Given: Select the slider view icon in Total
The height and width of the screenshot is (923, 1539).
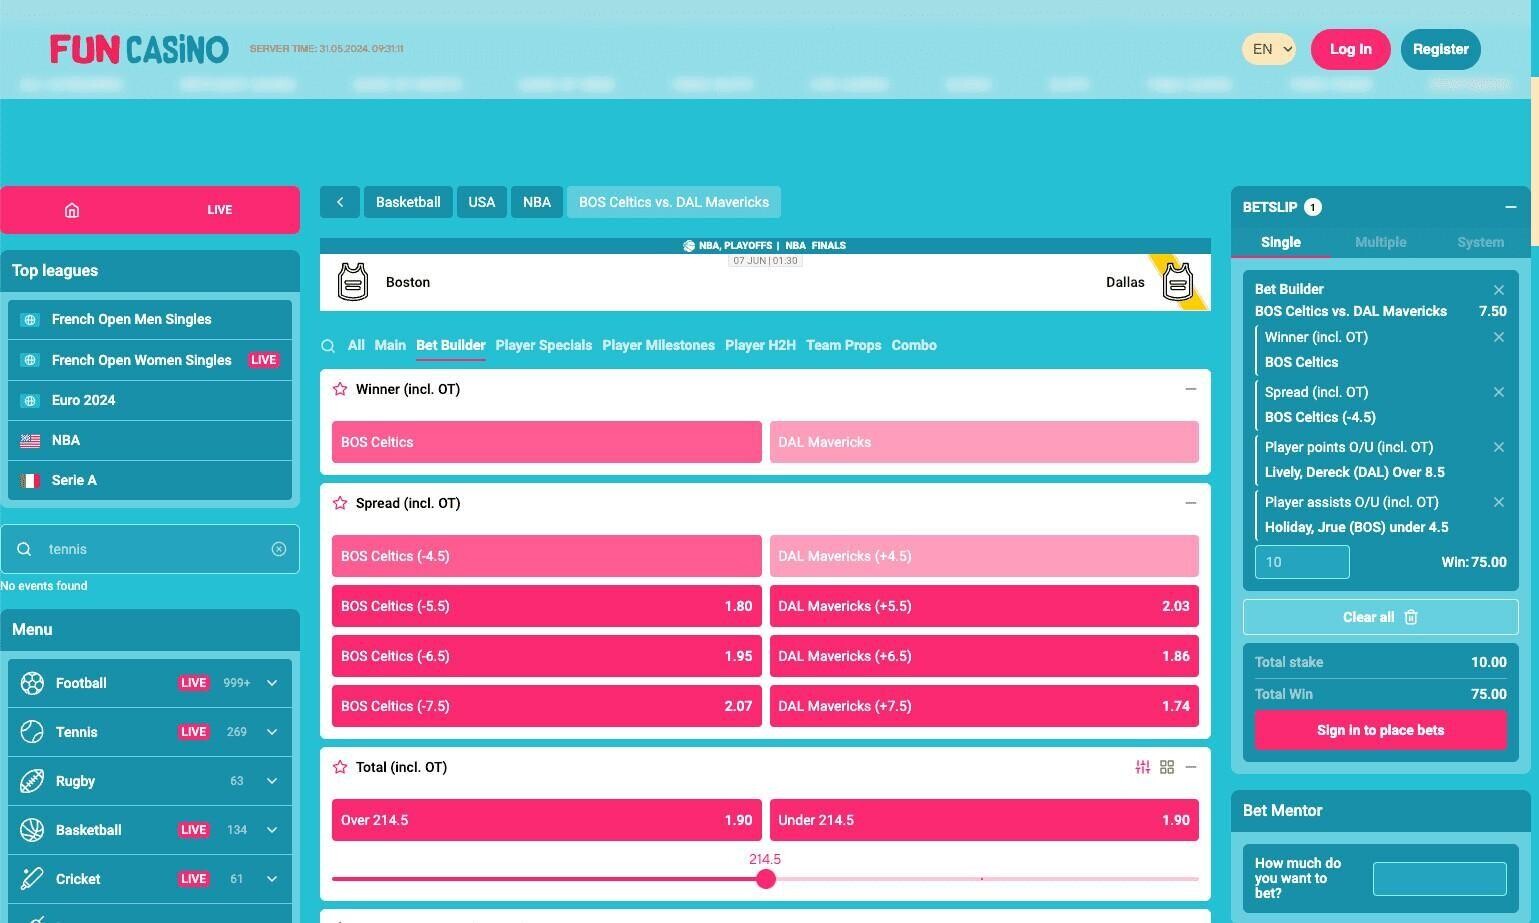Looking at the screenshot, I should pyautogui.click(x=1142, y=767).
